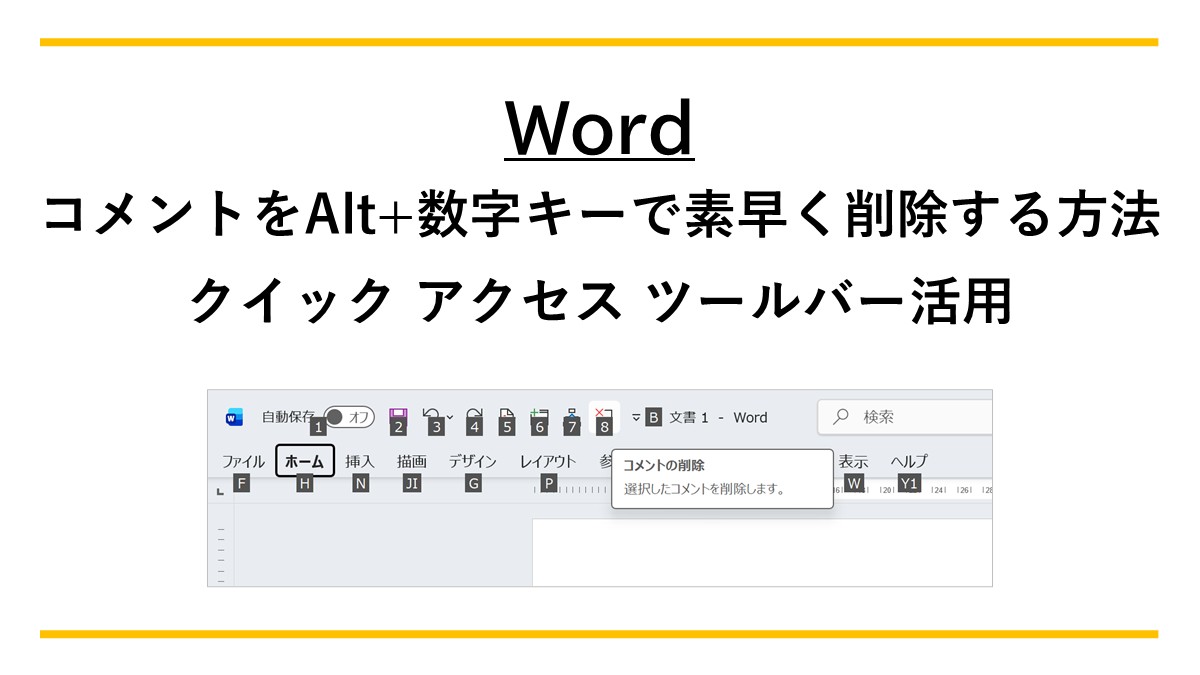Click the New document icon
The width and height of the screenshot is (1200, 675).
tap(507, 415)
